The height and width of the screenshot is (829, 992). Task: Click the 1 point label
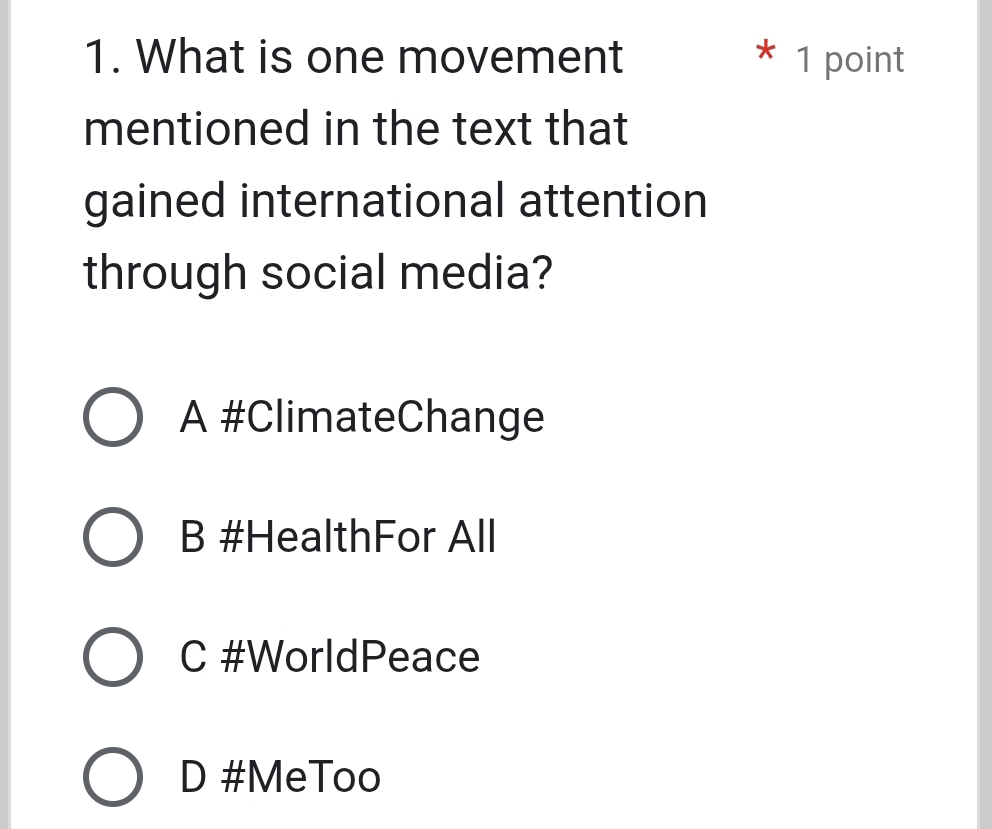[x=849, y=60]
